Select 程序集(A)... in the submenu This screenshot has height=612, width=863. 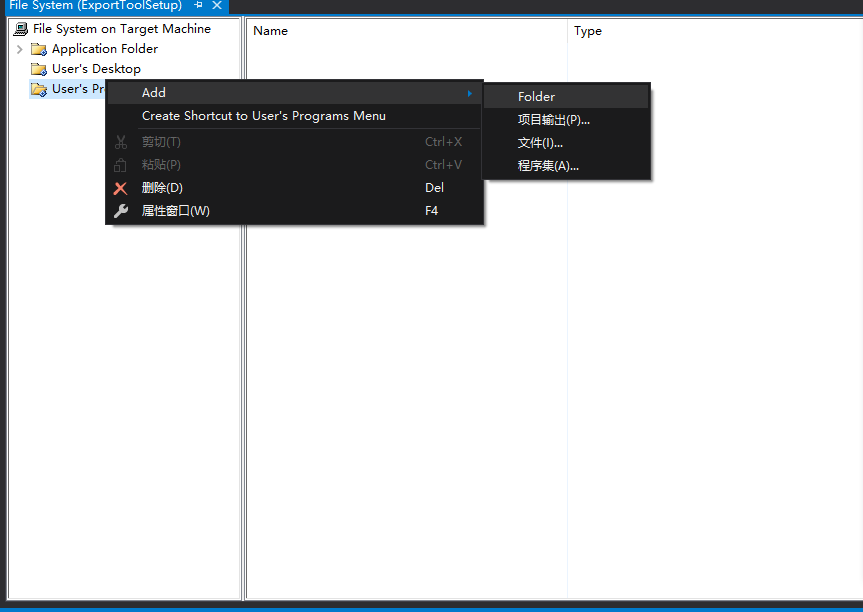(548, 166)
